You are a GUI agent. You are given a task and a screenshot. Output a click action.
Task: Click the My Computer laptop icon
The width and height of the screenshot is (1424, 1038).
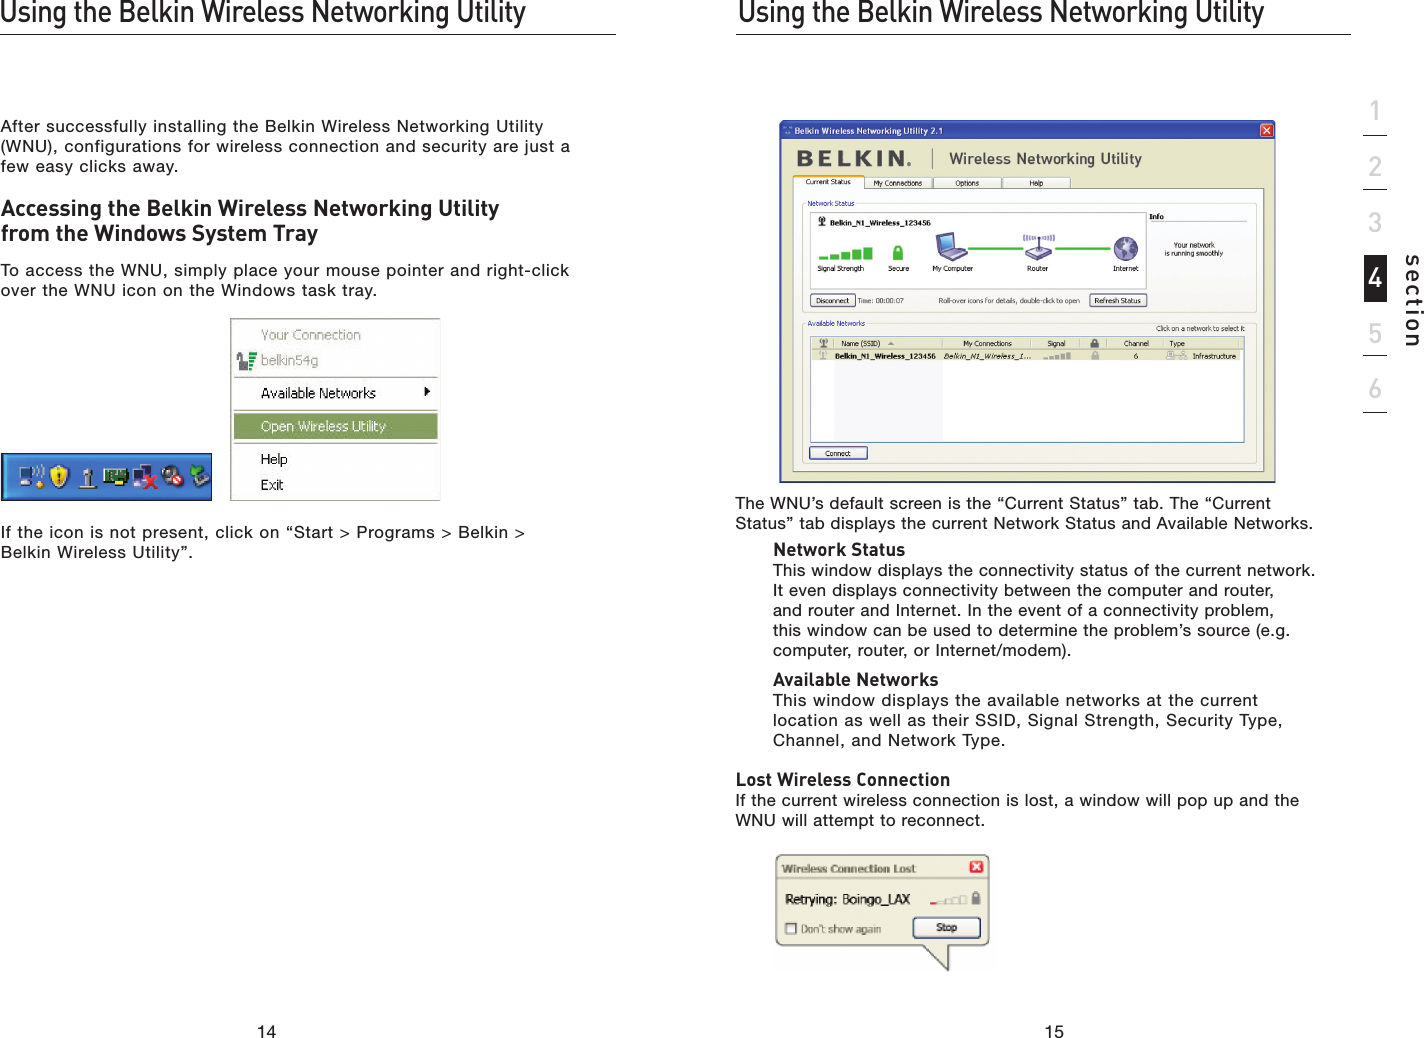coord(951,246)
